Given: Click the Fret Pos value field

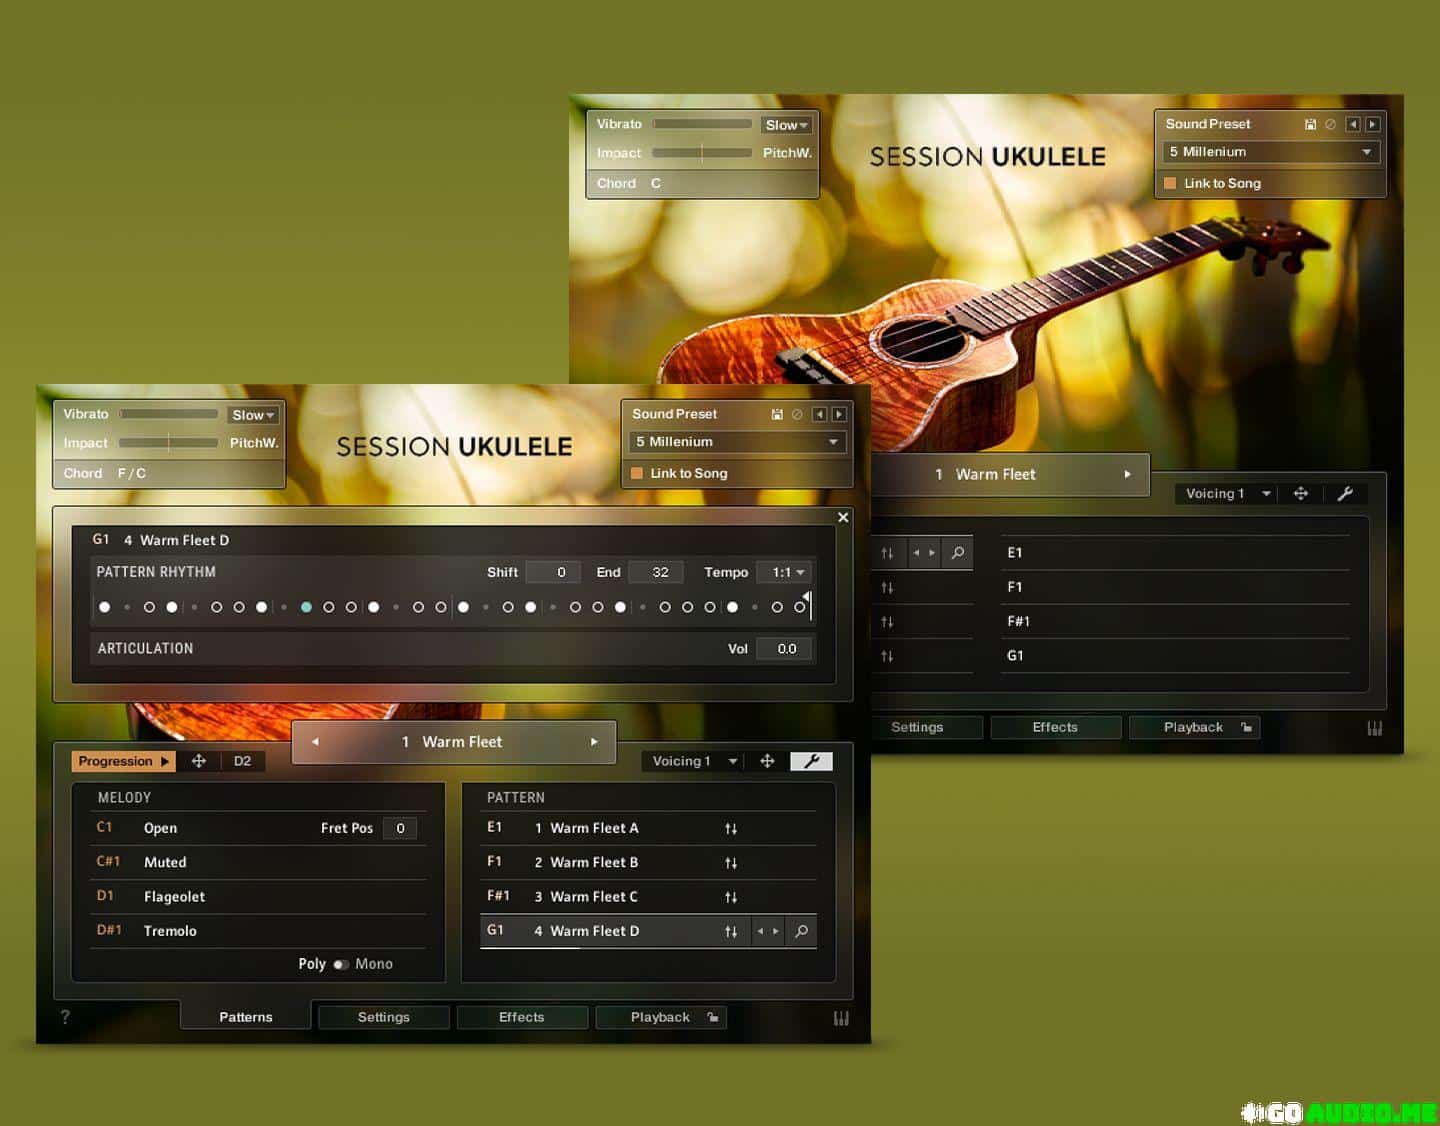Looking at the screenshot, I should coord(400,828).
